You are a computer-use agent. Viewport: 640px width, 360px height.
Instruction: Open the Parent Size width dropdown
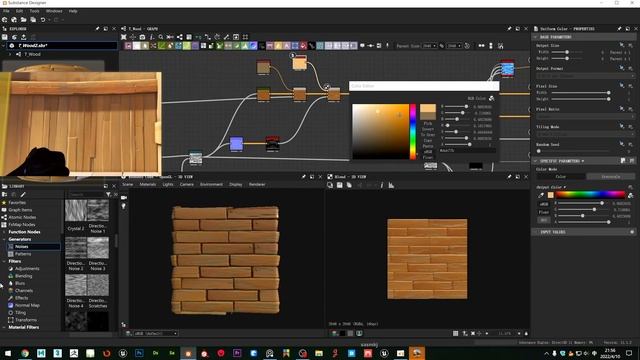(429, 46)
